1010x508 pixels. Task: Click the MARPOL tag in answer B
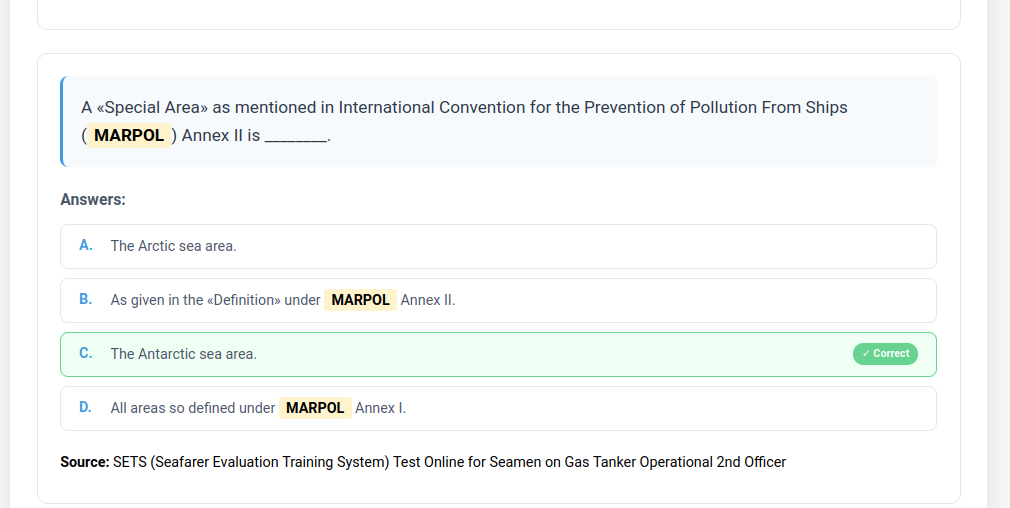pos(360,300)
